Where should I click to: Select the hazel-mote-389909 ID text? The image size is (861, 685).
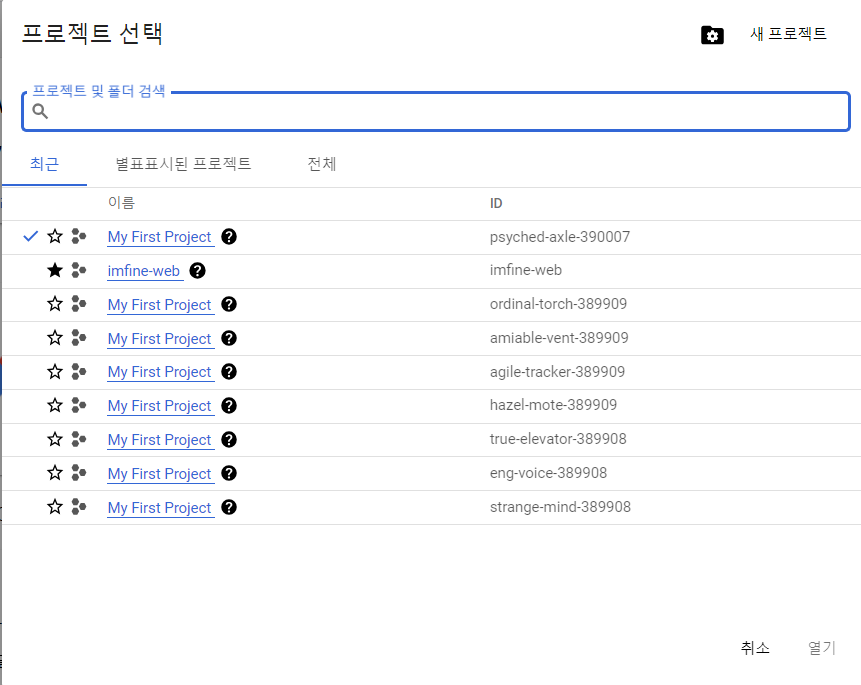(554, 405)
